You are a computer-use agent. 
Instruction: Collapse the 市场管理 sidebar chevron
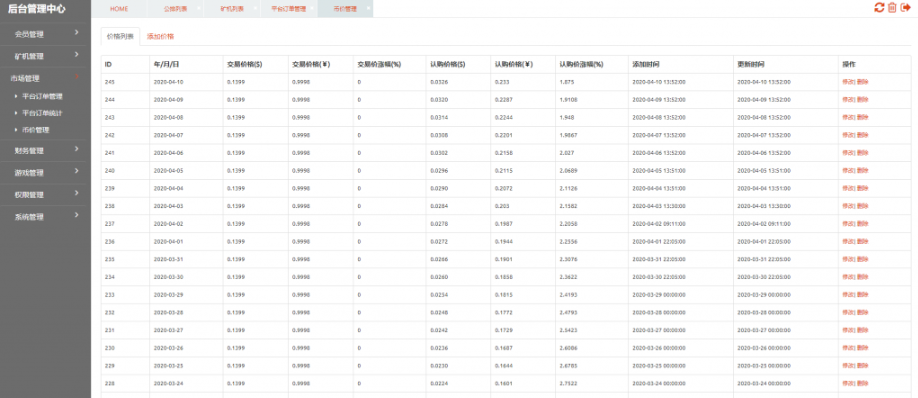77,77
